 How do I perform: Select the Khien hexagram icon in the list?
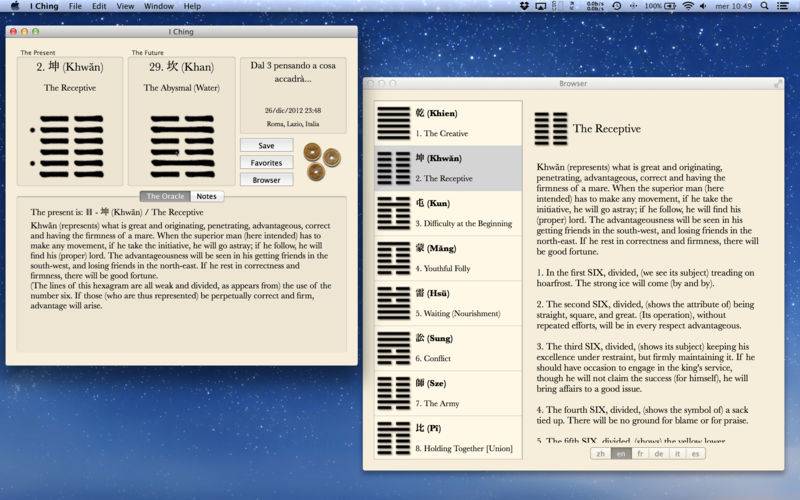[x=393, y=123]
